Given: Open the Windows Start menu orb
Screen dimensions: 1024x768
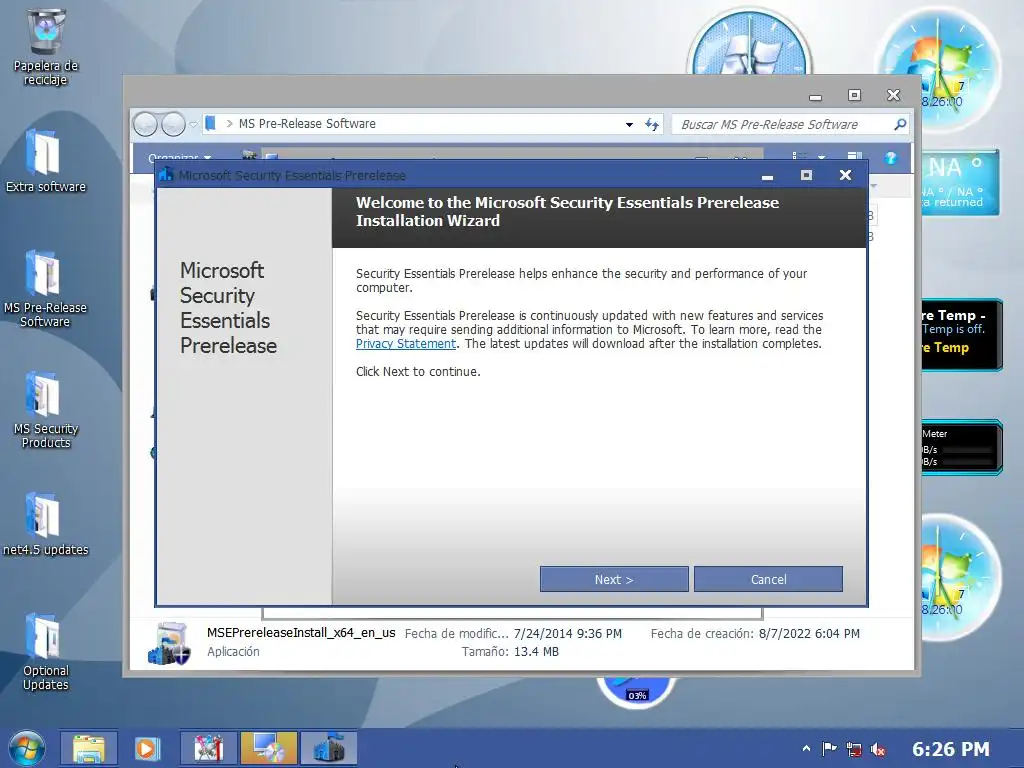Looking at the screenshot, I should click(x=27, y=748).
